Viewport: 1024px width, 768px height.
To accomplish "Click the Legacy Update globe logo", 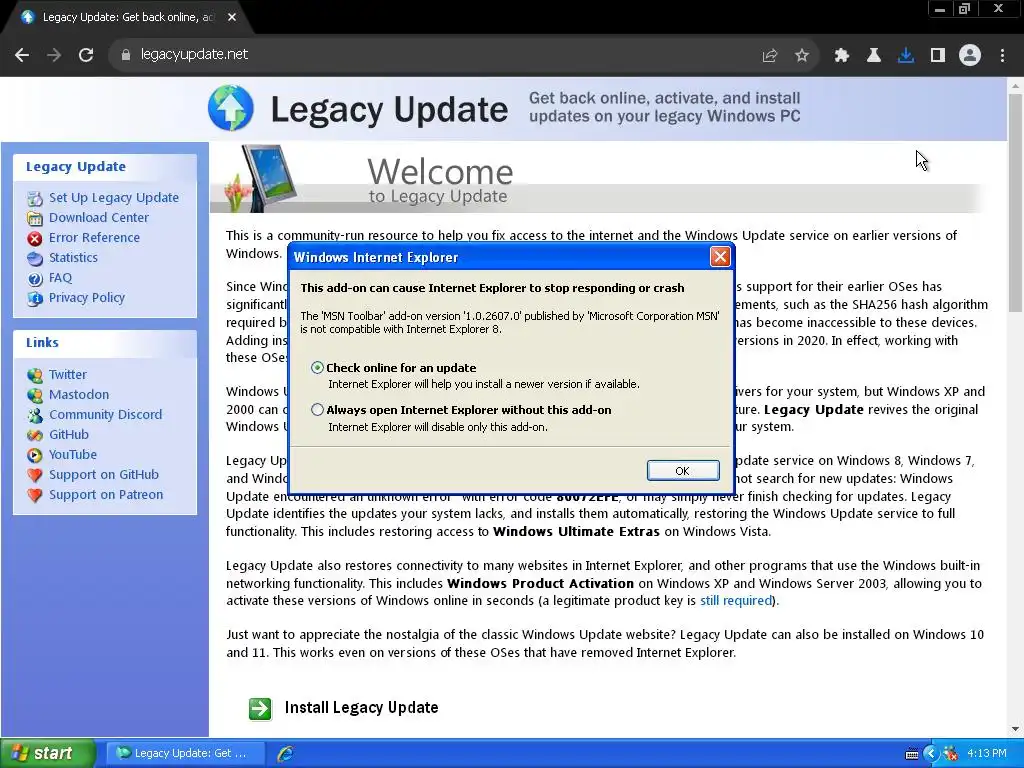I will pyautogui.click(x=231, y=108).
